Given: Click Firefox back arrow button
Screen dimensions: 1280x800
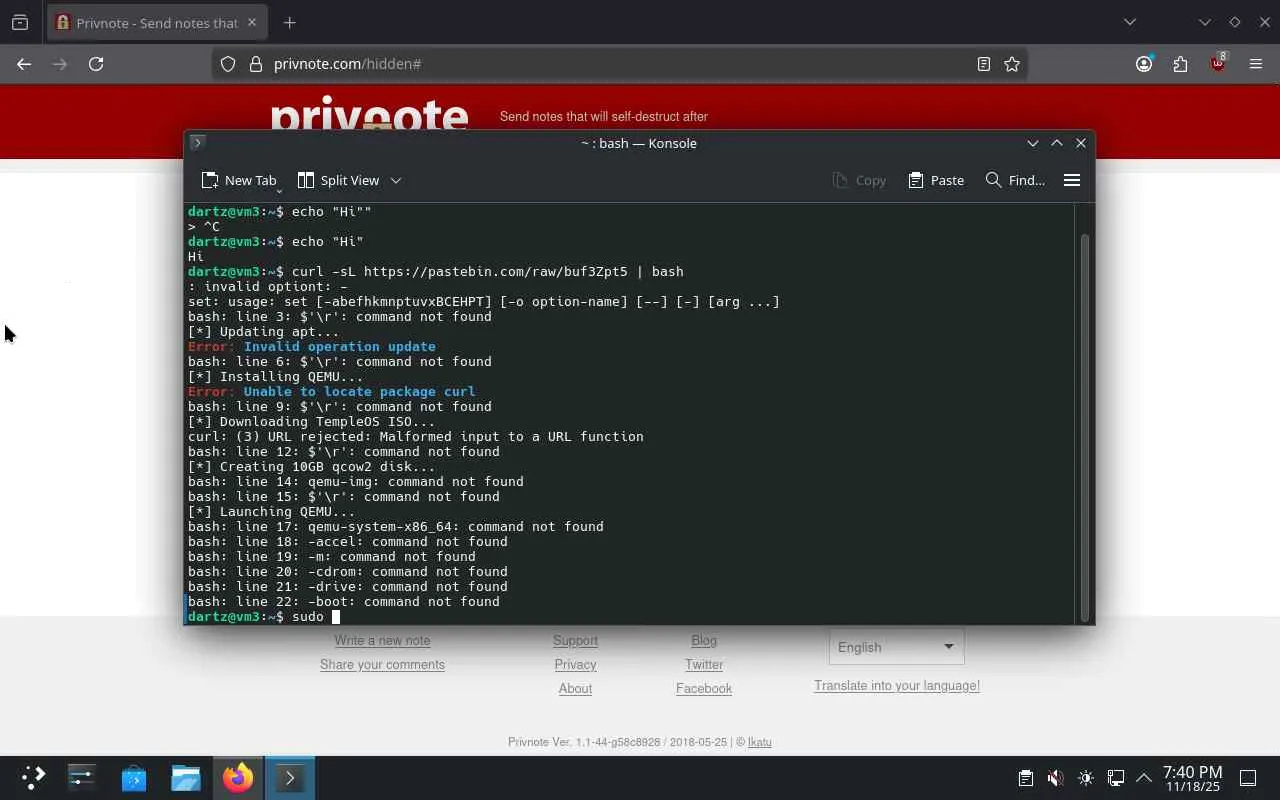Looking at the screenshot, I should coord(24,64).
